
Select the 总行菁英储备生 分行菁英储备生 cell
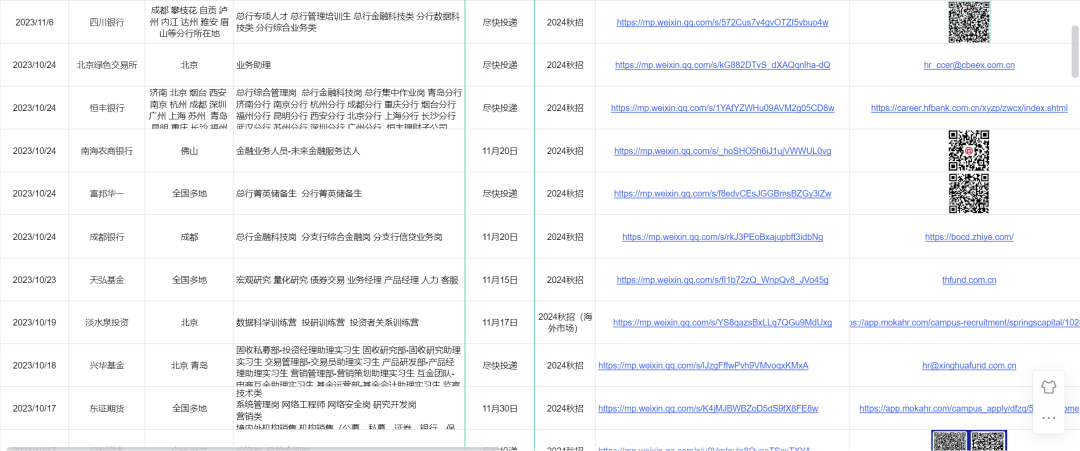(x=349, y=194)
